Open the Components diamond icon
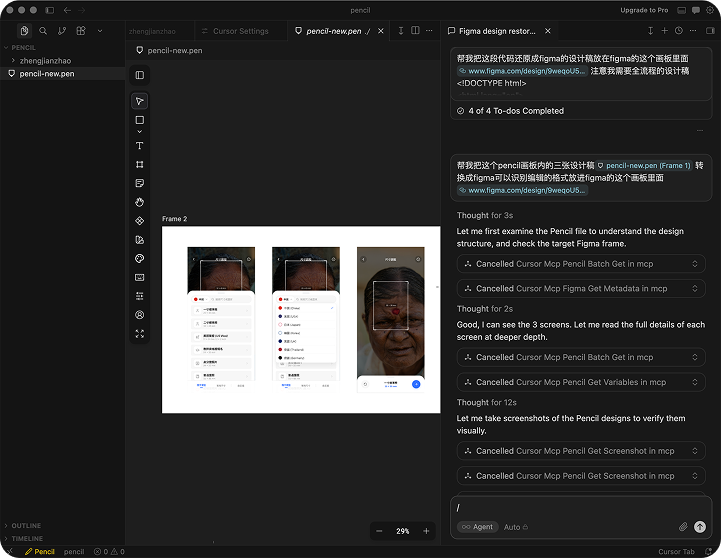Viewport: 721px width, 558px height. pyautogui.click(x=140, y=221)
